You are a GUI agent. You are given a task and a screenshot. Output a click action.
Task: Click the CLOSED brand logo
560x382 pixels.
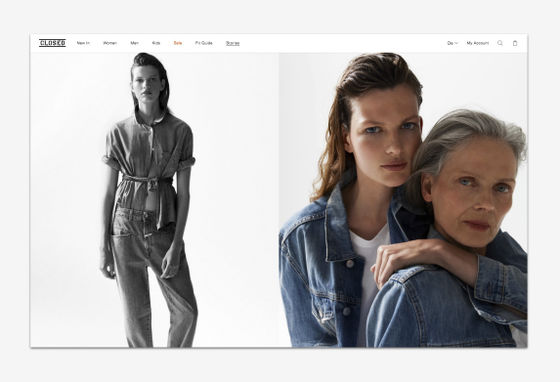coord(52,43)
